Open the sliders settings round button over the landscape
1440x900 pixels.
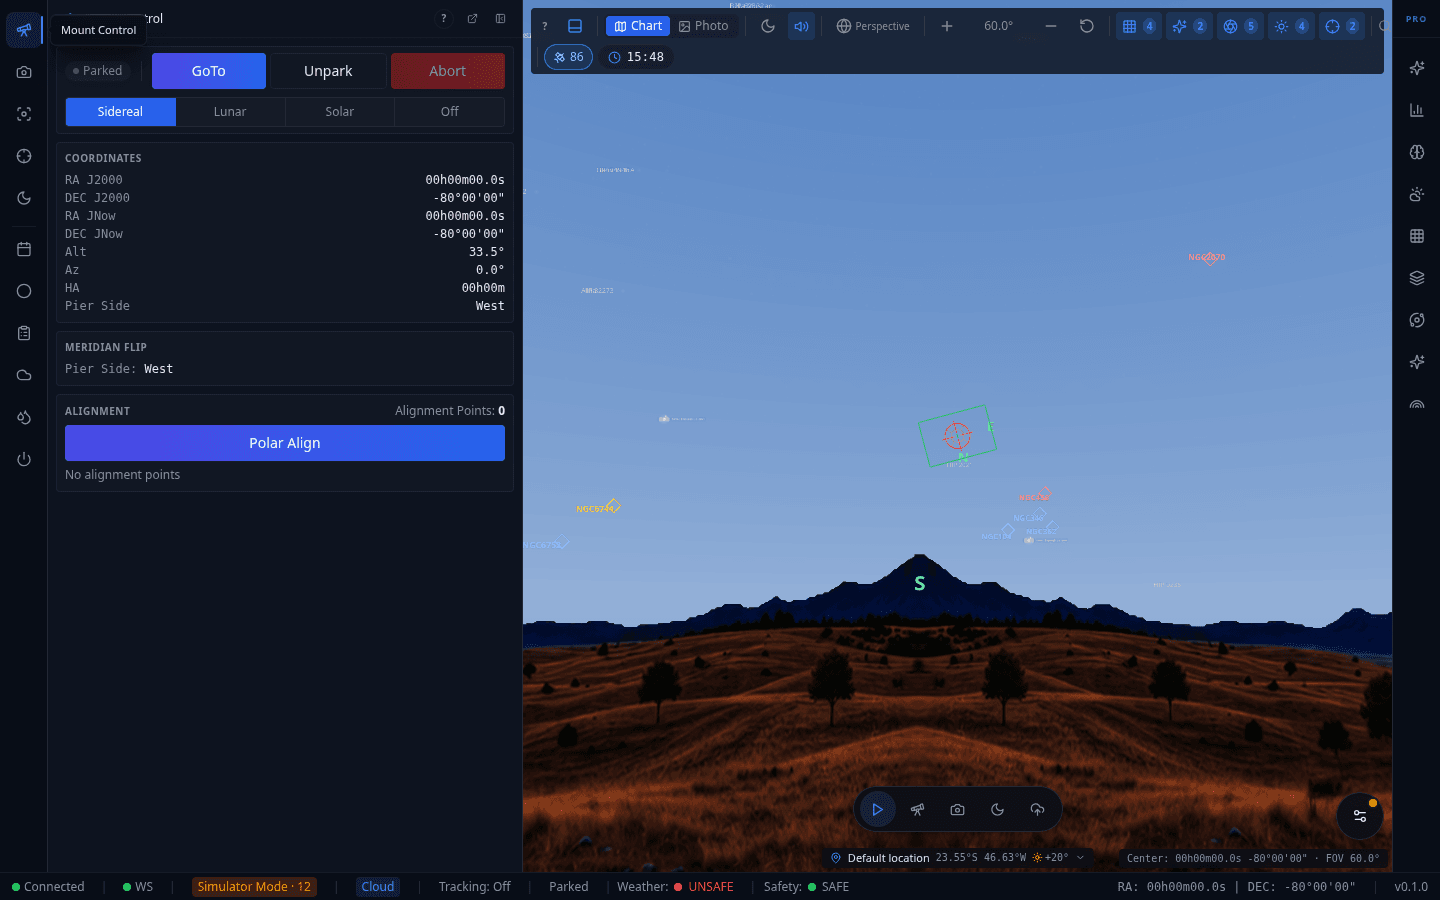[x=1360, y=816]
